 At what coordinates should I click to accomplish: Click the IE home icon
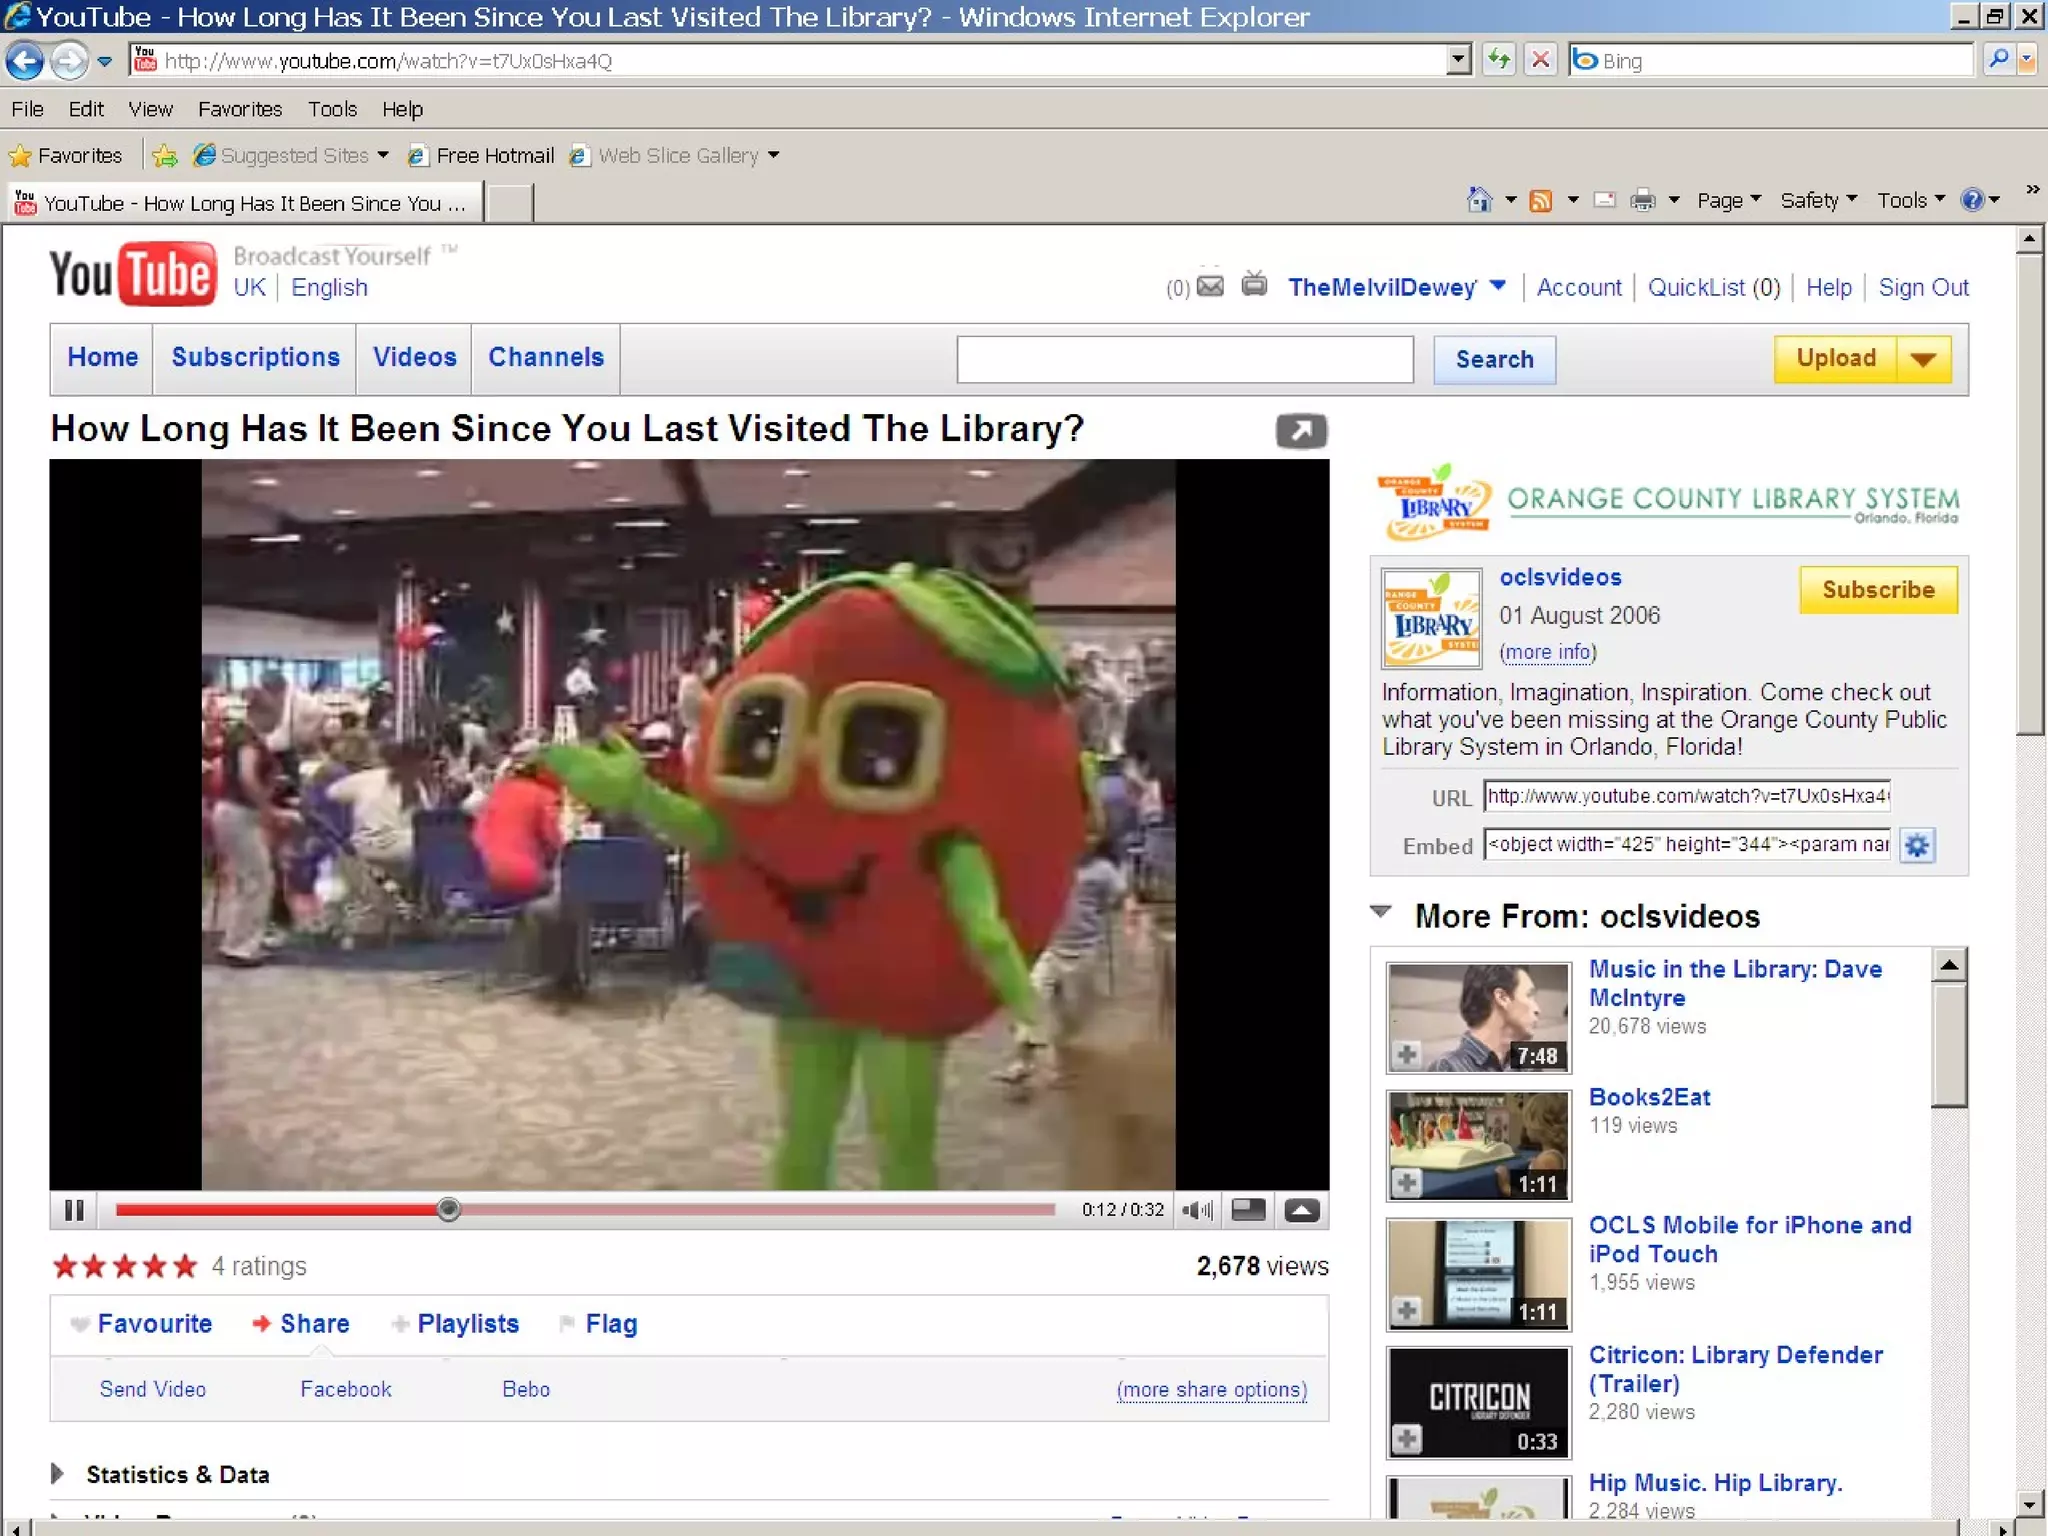point(1479,200)
